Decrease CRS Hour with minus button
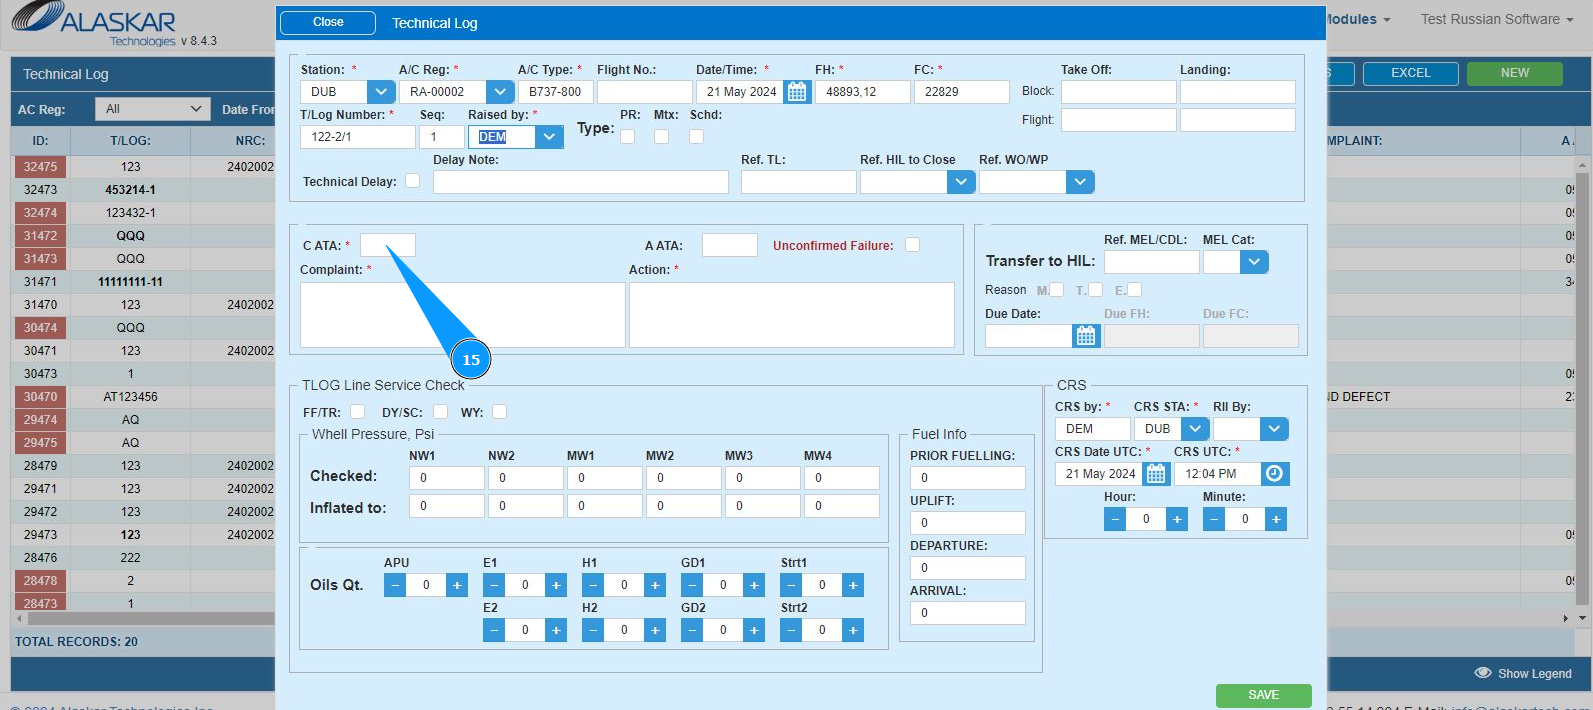Image resolution: width=1593 pixels, height=710 pixels. coord(1115,519)
